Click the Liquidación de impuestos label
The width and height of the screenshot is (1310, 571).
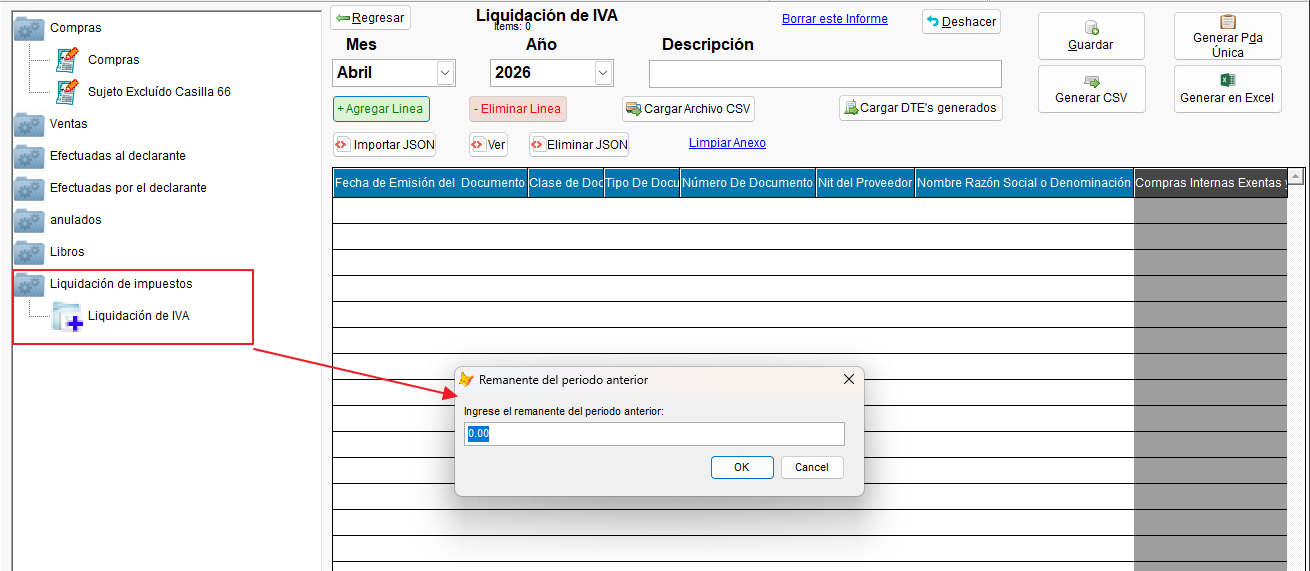click(x=121, y=284)
